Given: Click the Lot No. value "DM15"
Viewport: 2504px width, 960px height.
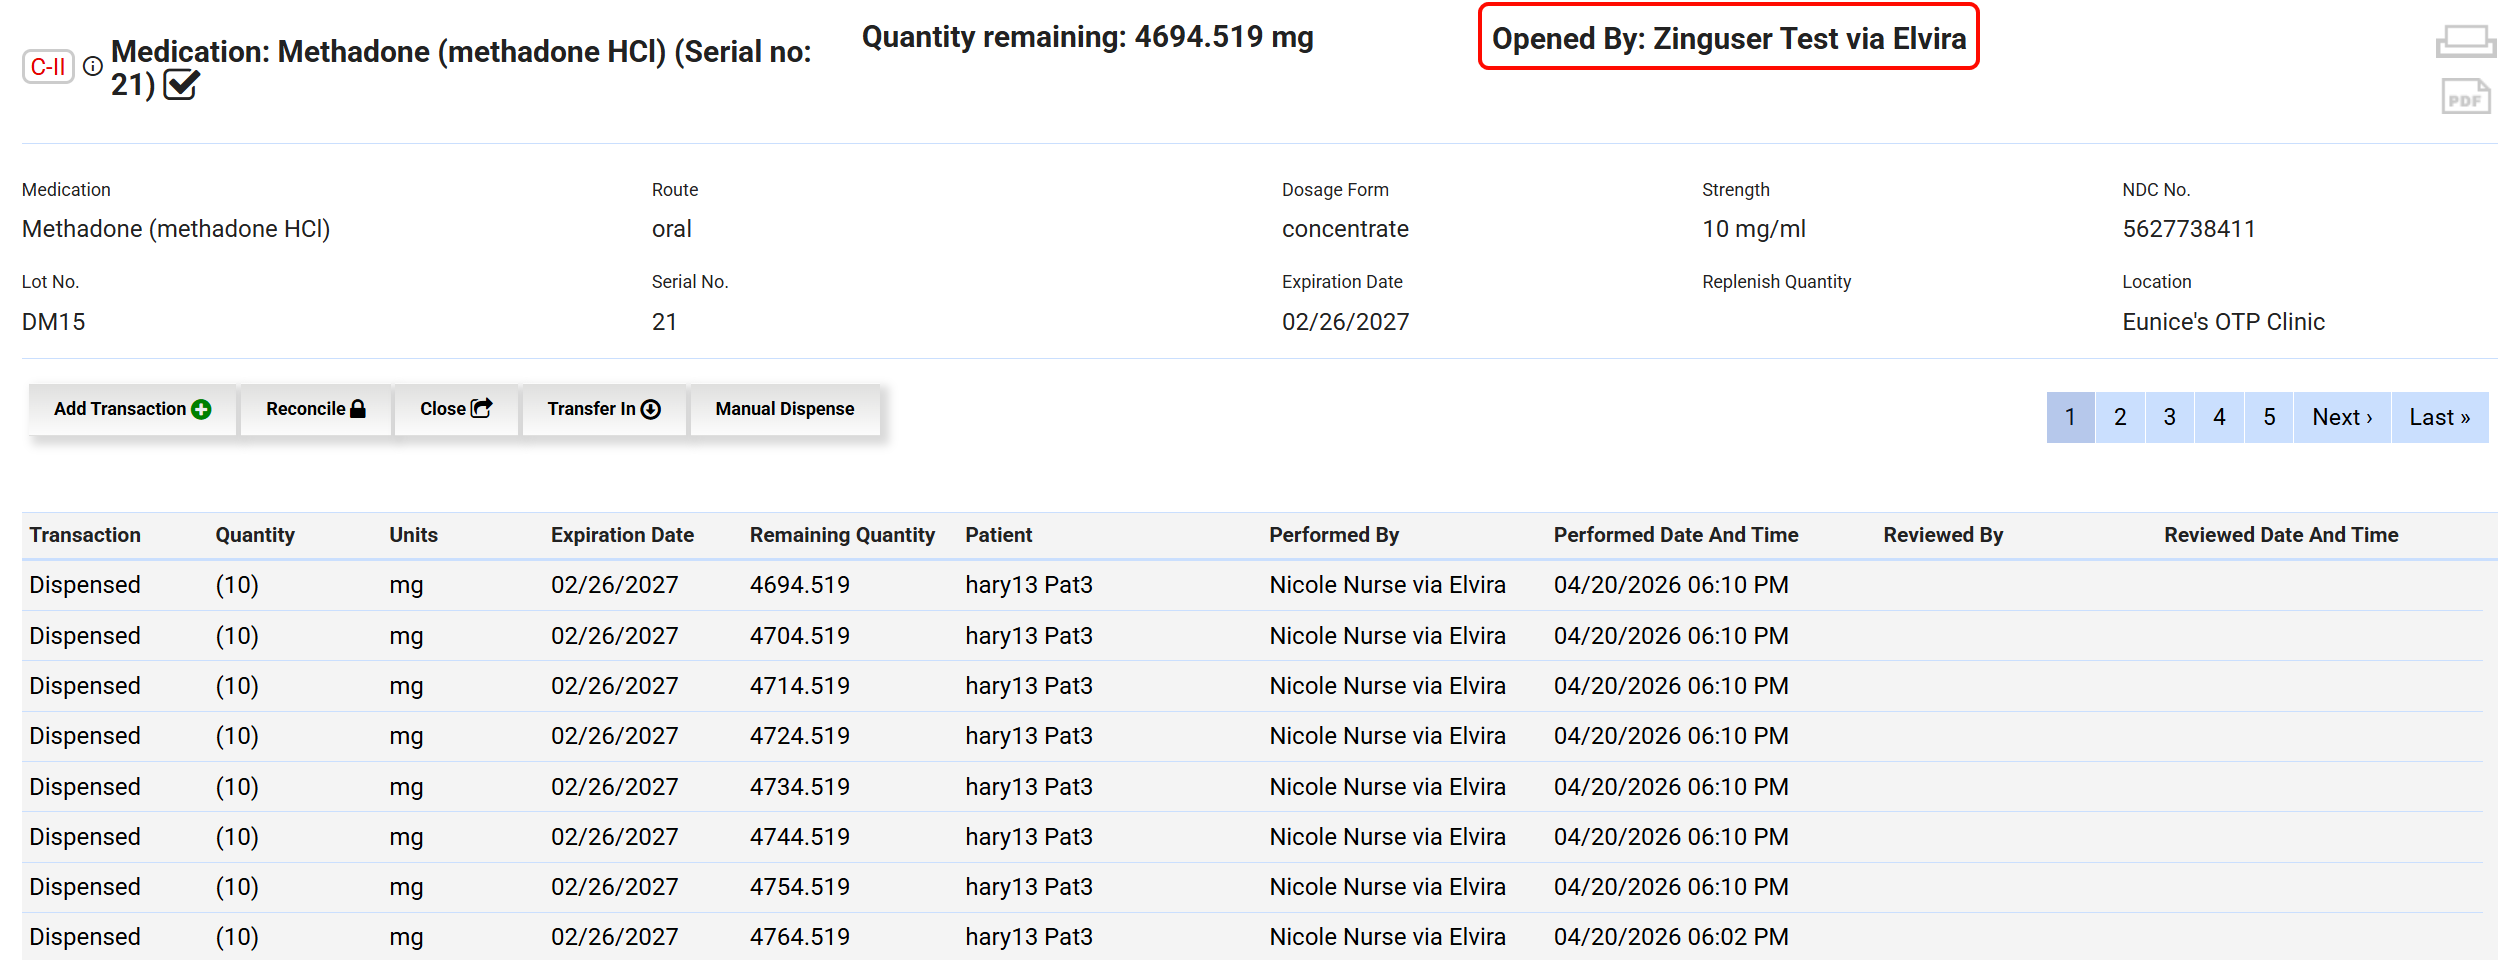Looking at the screenshot, I should point(54,322).
